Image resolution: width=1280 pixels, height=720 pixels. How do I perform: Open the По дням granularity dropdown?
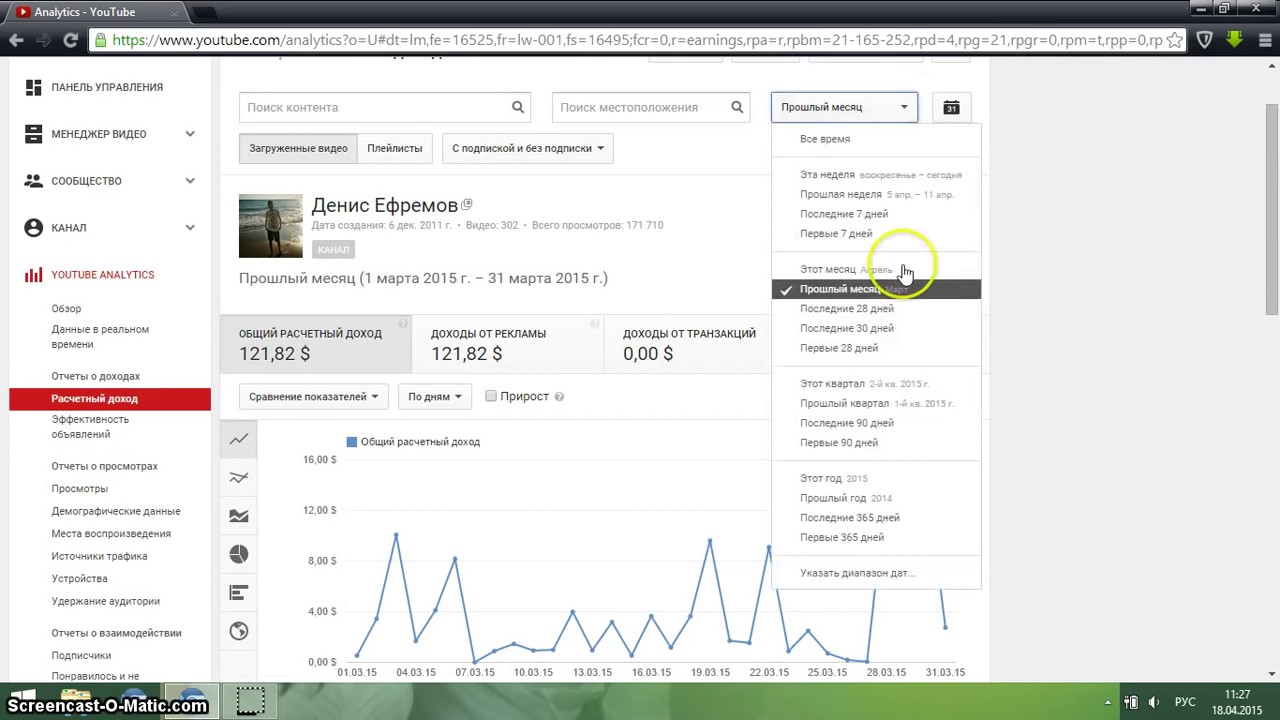coord(434,397)
